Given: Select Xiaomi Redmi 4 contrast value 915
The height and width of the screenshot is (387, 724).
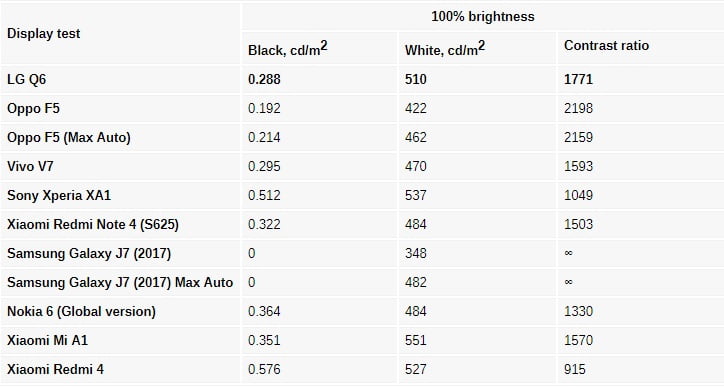Looking at the screenshot, I should coord(574,369).
